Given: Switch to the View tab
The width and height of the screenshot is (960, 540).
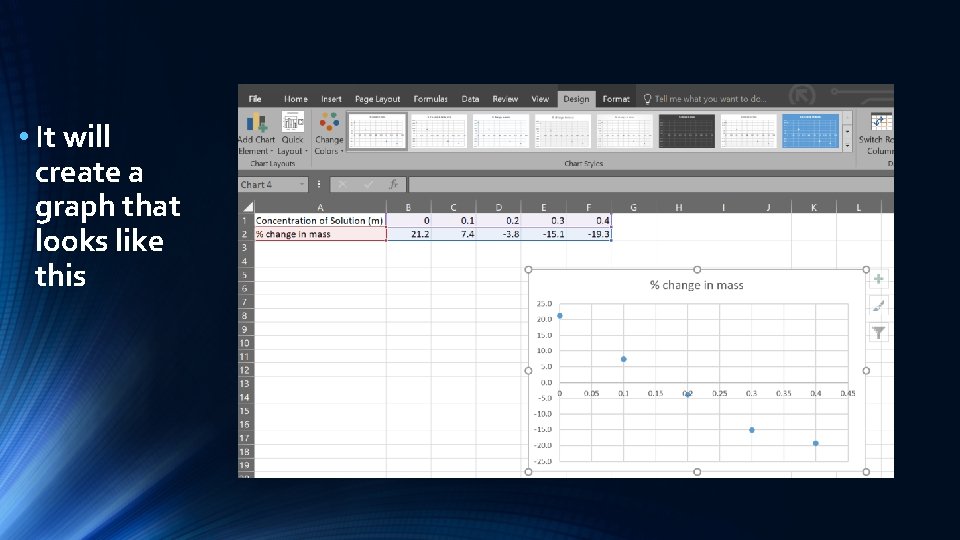Looking at the screenshot, I should click(540, 99).
